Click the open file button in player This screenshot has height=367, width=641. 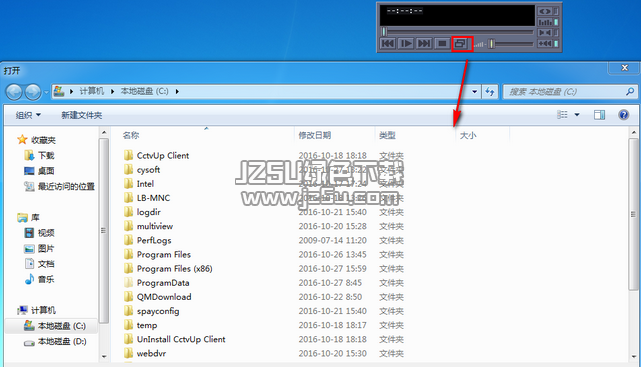(461, 43)
